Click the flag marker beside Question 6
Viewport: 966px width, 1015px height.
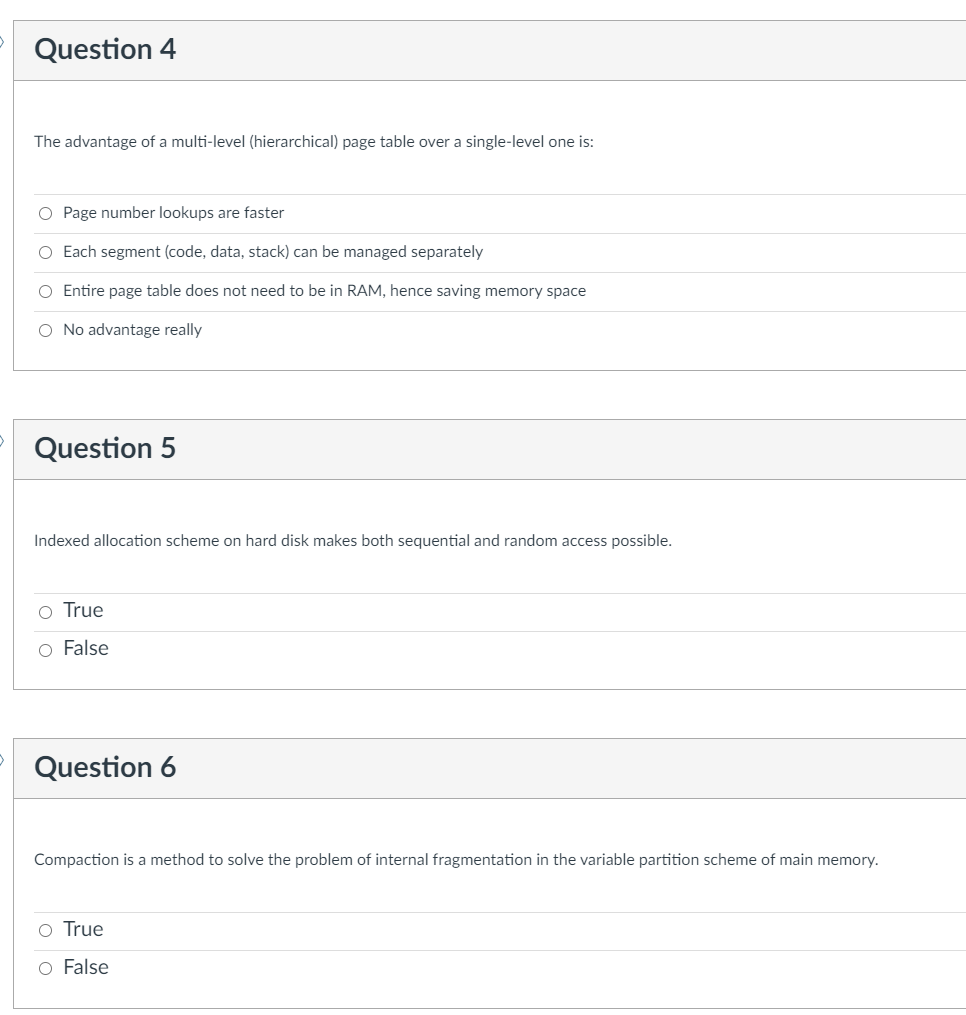point(2,760)
